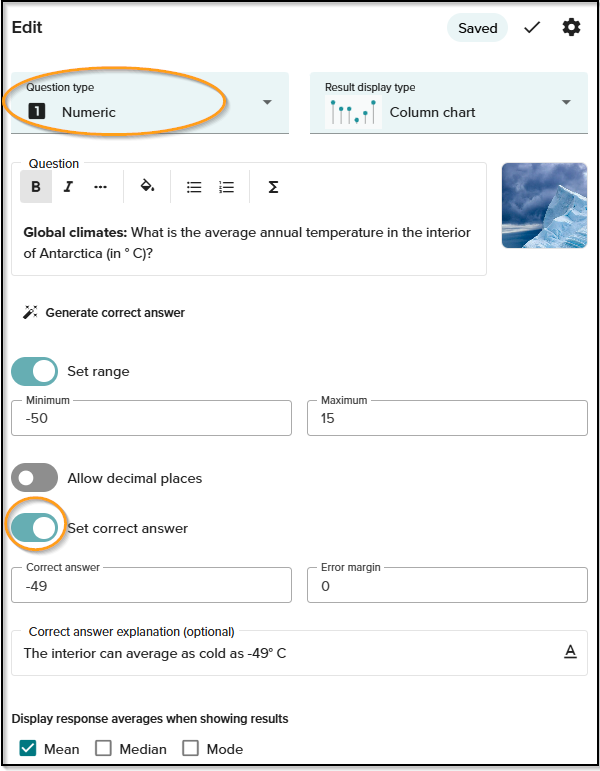Image resolution: width=600 pixels, height=771 pixels.
Task: Click the Generate correct answer button
Action: pyautogui.click(x=104, y=312)
